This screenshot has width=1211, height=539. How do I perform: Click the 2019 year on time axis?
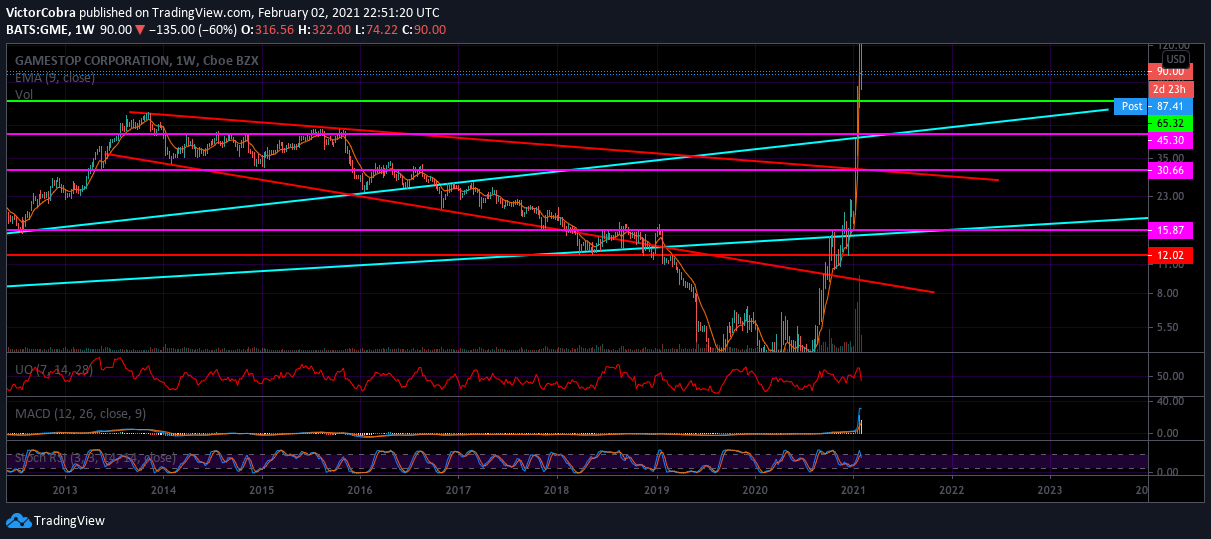coord(656,491)
